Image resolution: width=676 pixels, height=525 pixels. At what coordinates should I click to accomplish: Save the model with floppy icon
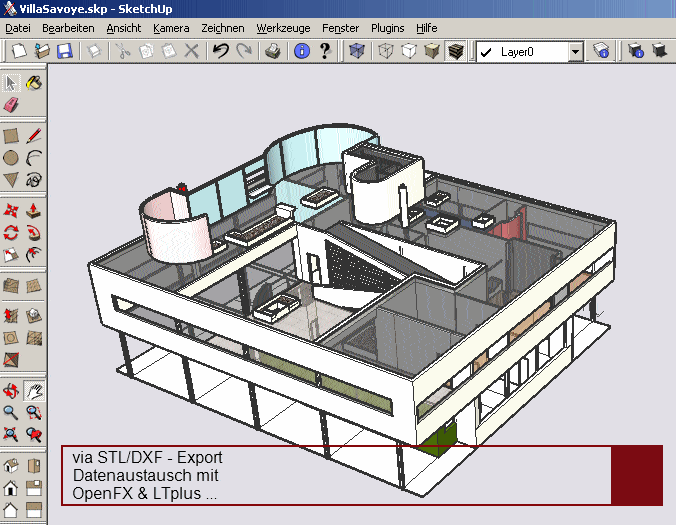tap(65, 51)
